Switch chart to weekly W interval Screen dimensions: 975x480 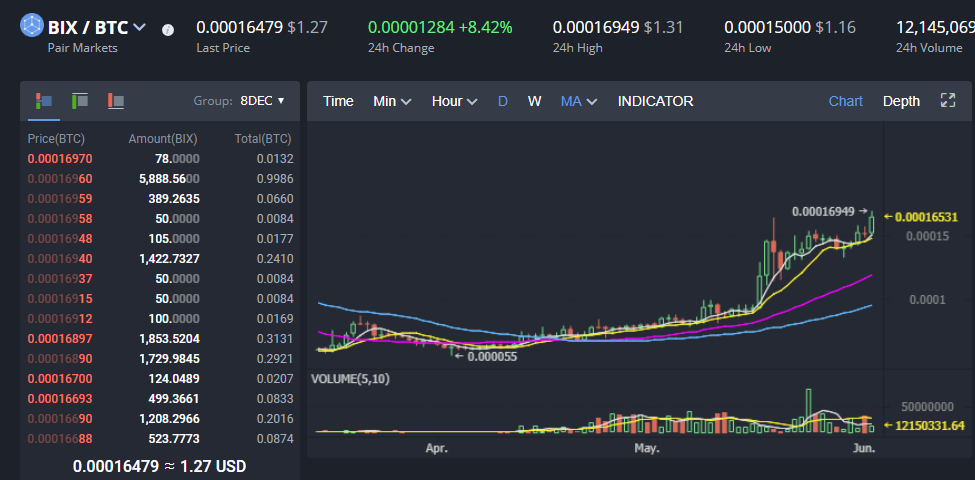[535, 101]
